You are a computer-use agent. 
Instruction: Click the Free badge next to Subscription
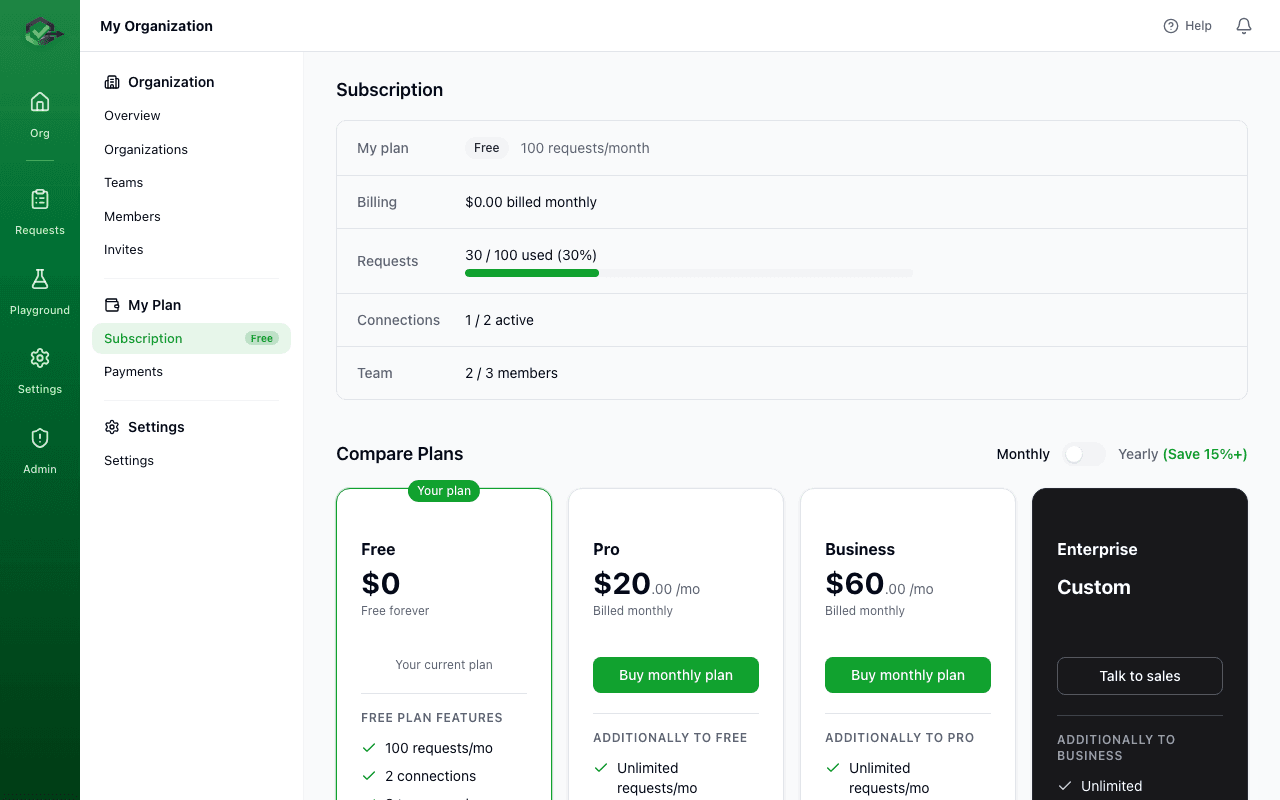click(x=261, y=338)
